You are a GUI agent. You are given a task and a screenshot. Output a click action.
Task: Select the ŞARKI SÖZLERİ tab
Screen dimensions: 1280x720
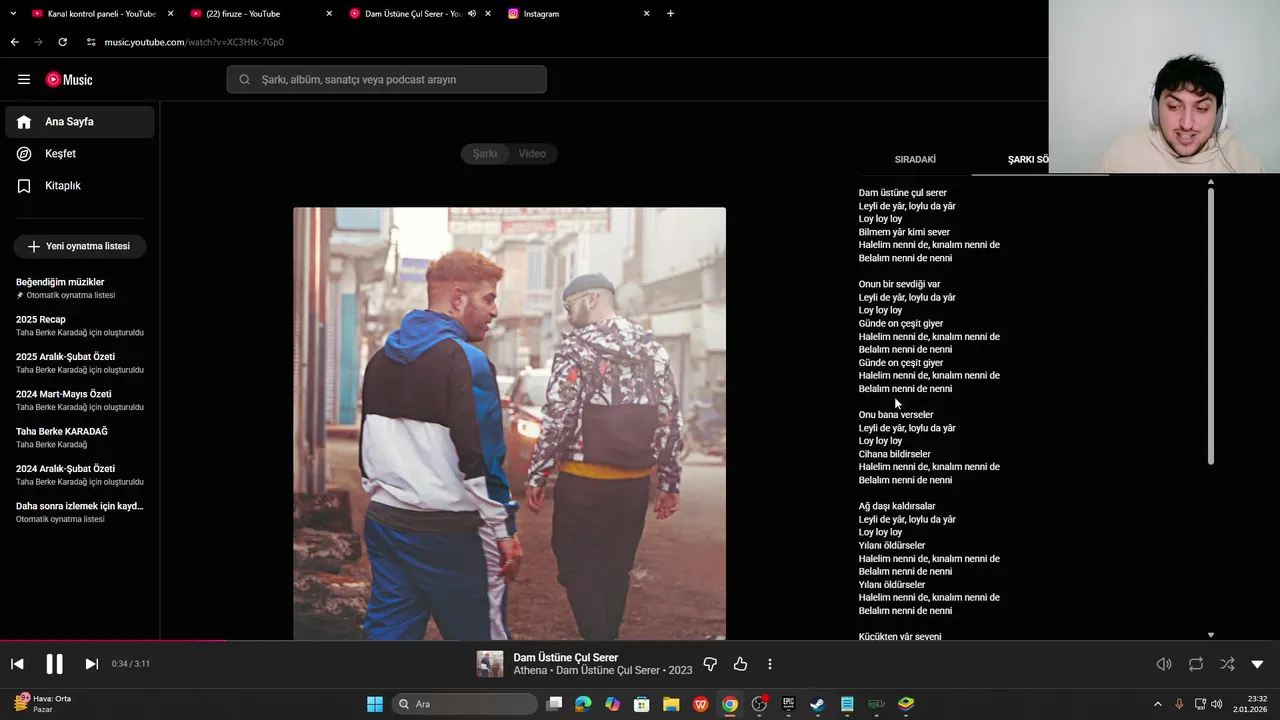pos(1028,159)
